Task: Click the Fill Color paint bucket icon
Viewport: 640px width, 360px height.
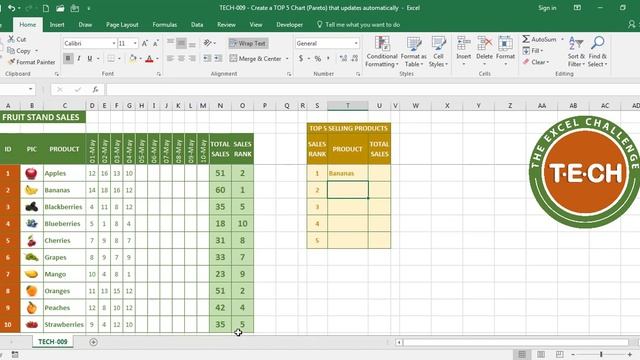Action: [x=132, y=59]
